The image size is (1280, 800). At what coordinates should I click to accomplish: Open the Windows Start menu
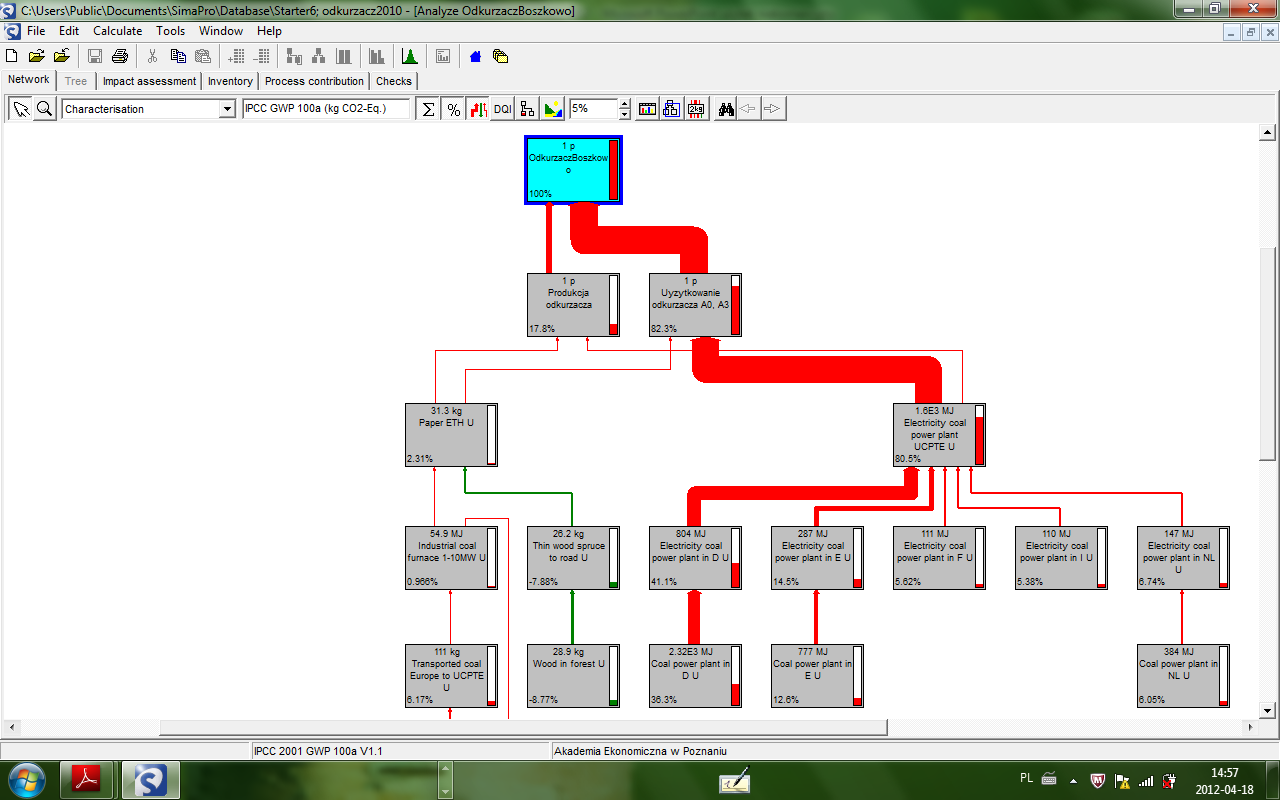coord(25,779)
